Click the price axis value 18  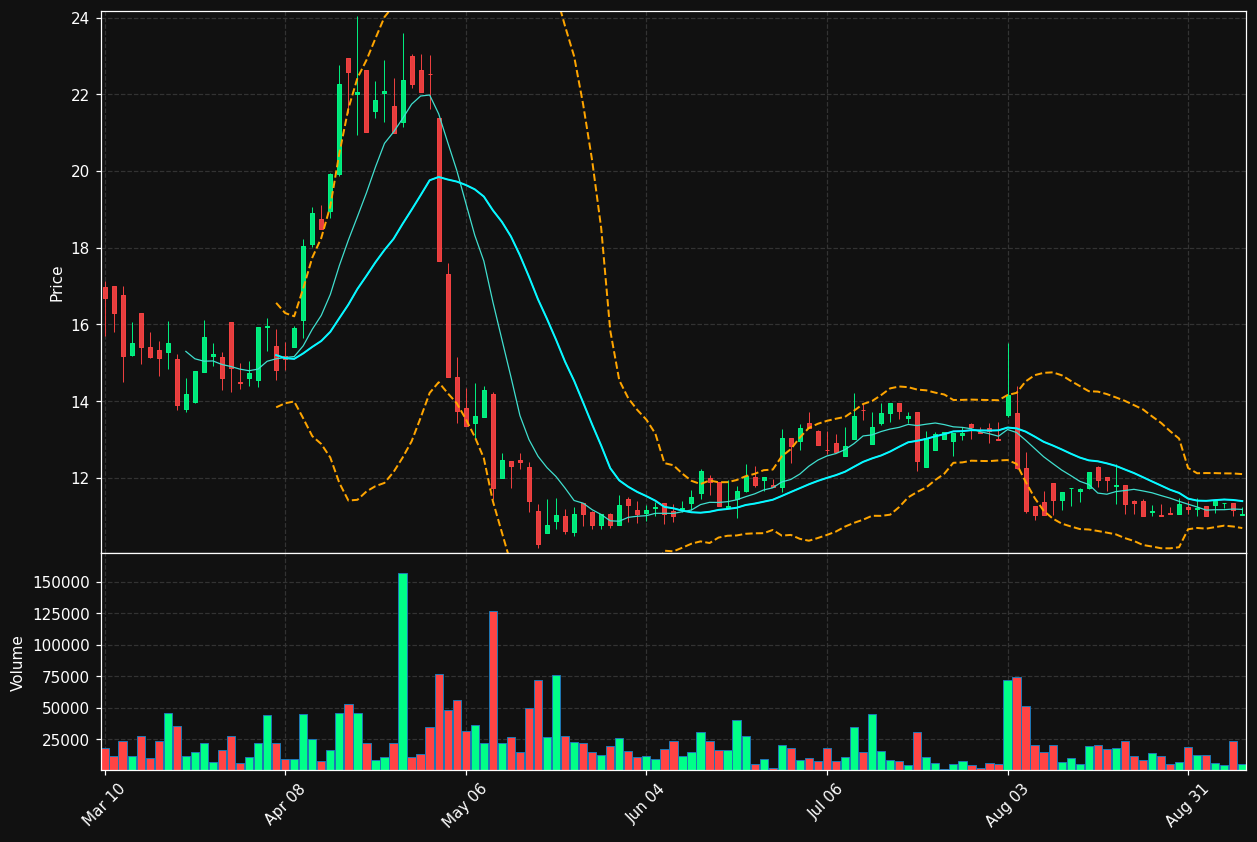coord(81,248)
